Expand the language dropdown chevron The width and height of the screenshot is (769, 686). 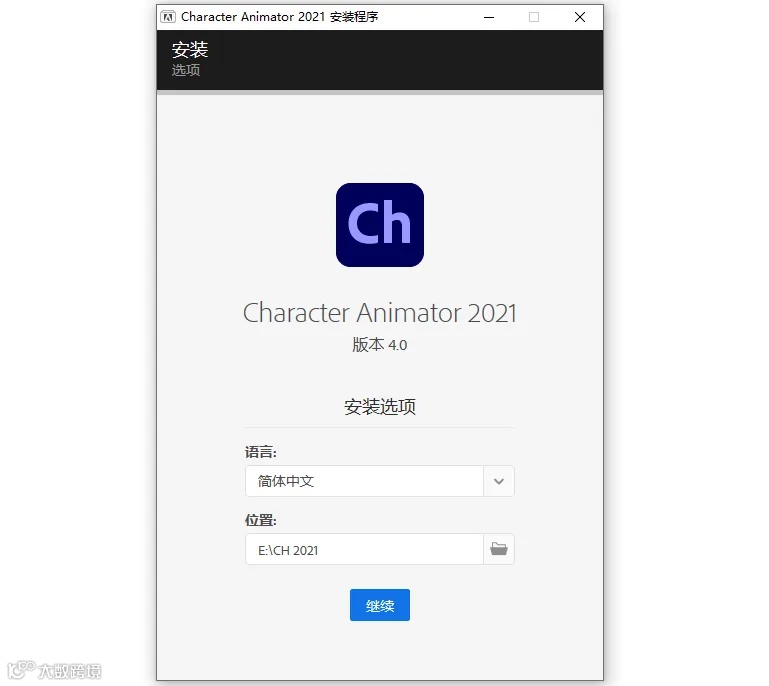point(499,481)
